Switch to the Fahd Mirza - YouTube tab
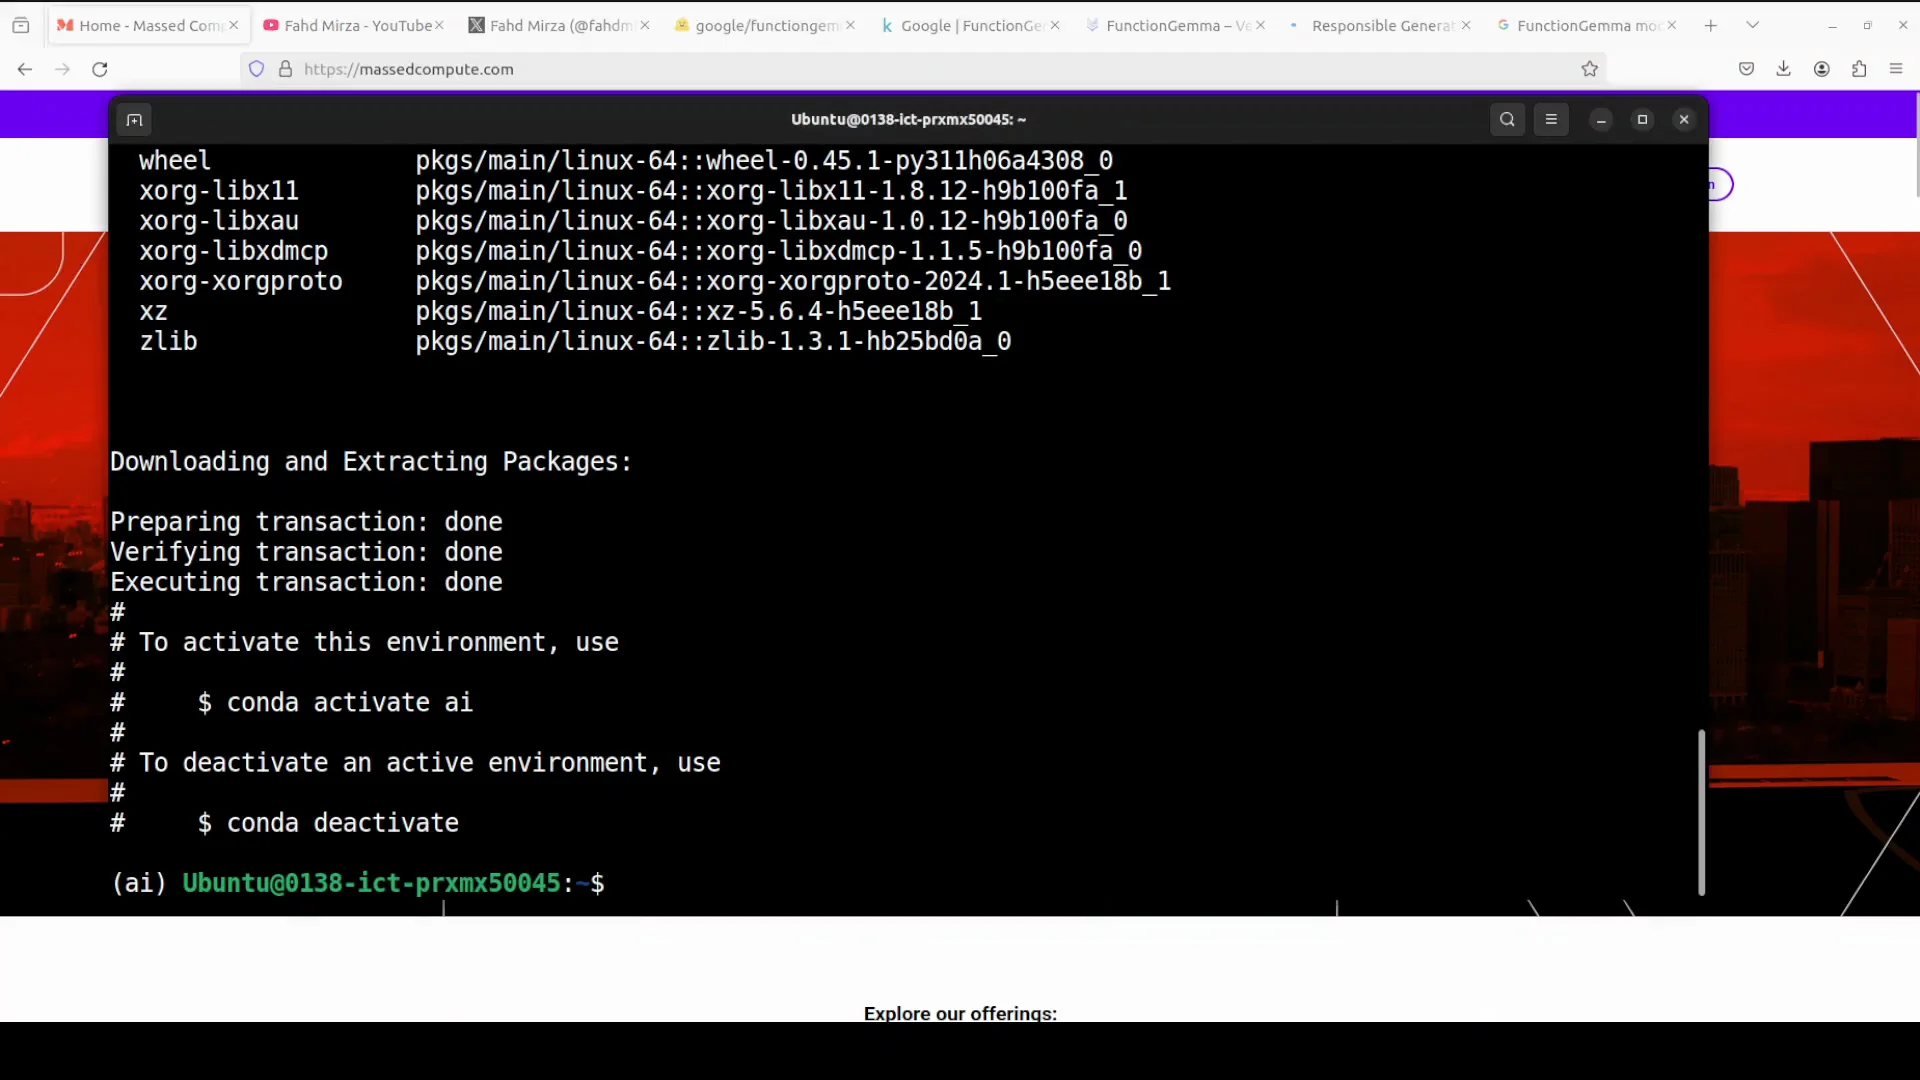 (350, 25)
